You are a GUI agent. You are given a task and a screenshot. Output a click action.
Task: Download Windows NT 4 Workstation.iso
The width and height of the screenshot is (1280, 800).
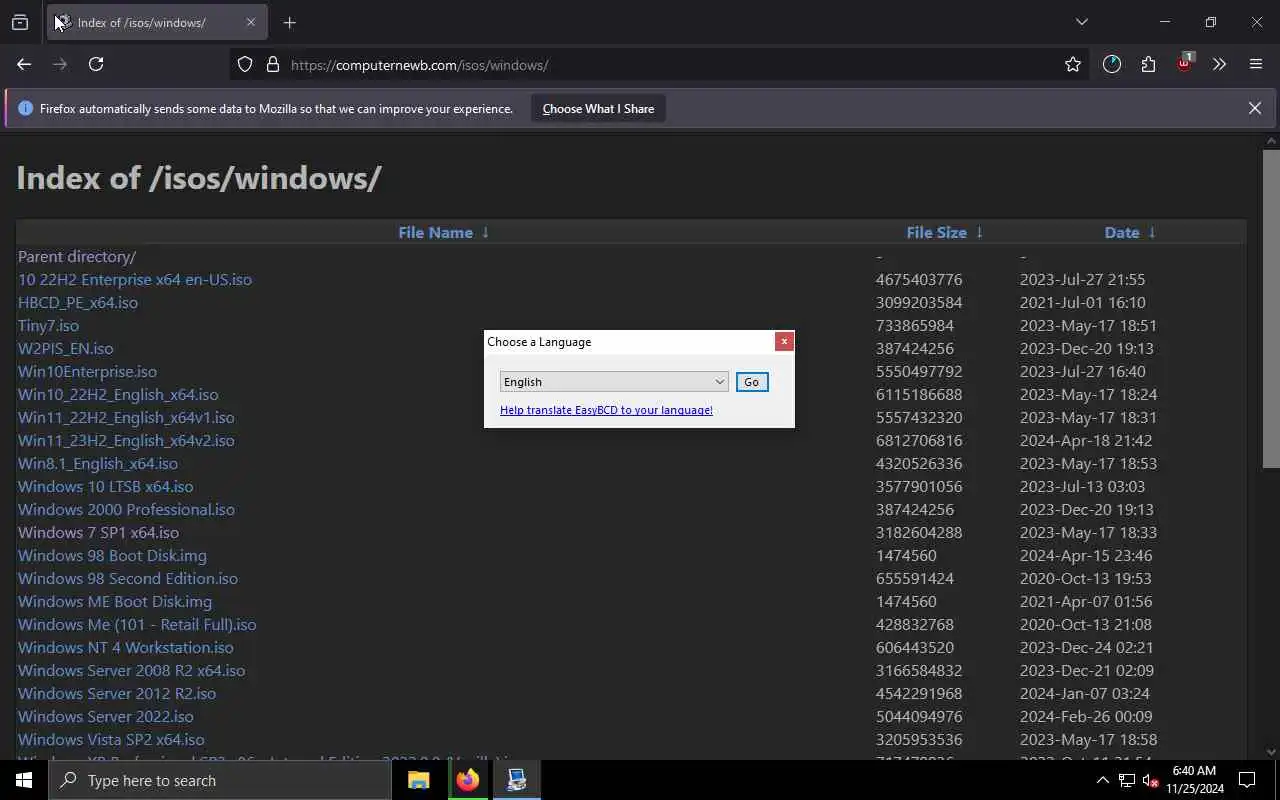126,647
